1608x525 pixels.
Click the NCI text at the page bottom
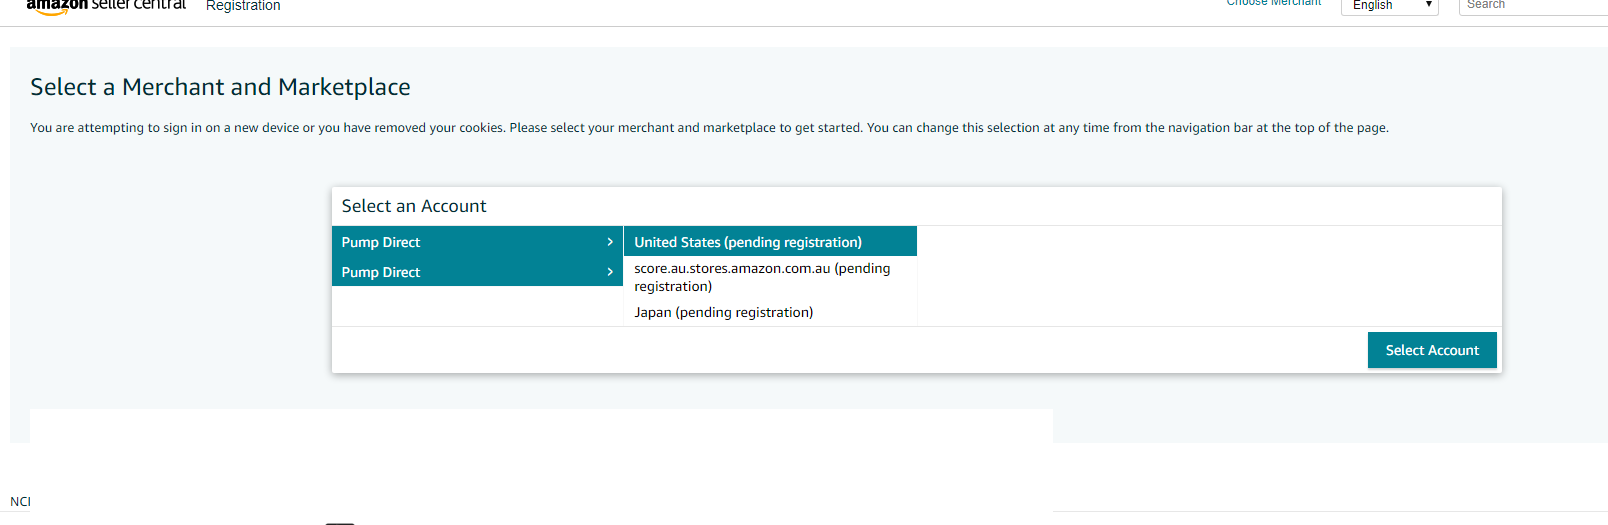click(x=20, y=502)
